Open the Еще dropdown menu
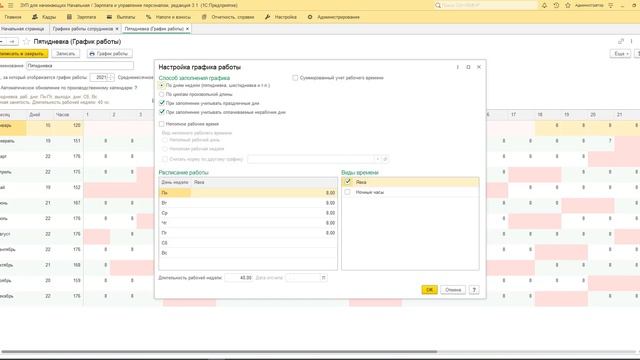 pyautogui.click(x=620, y=53)
